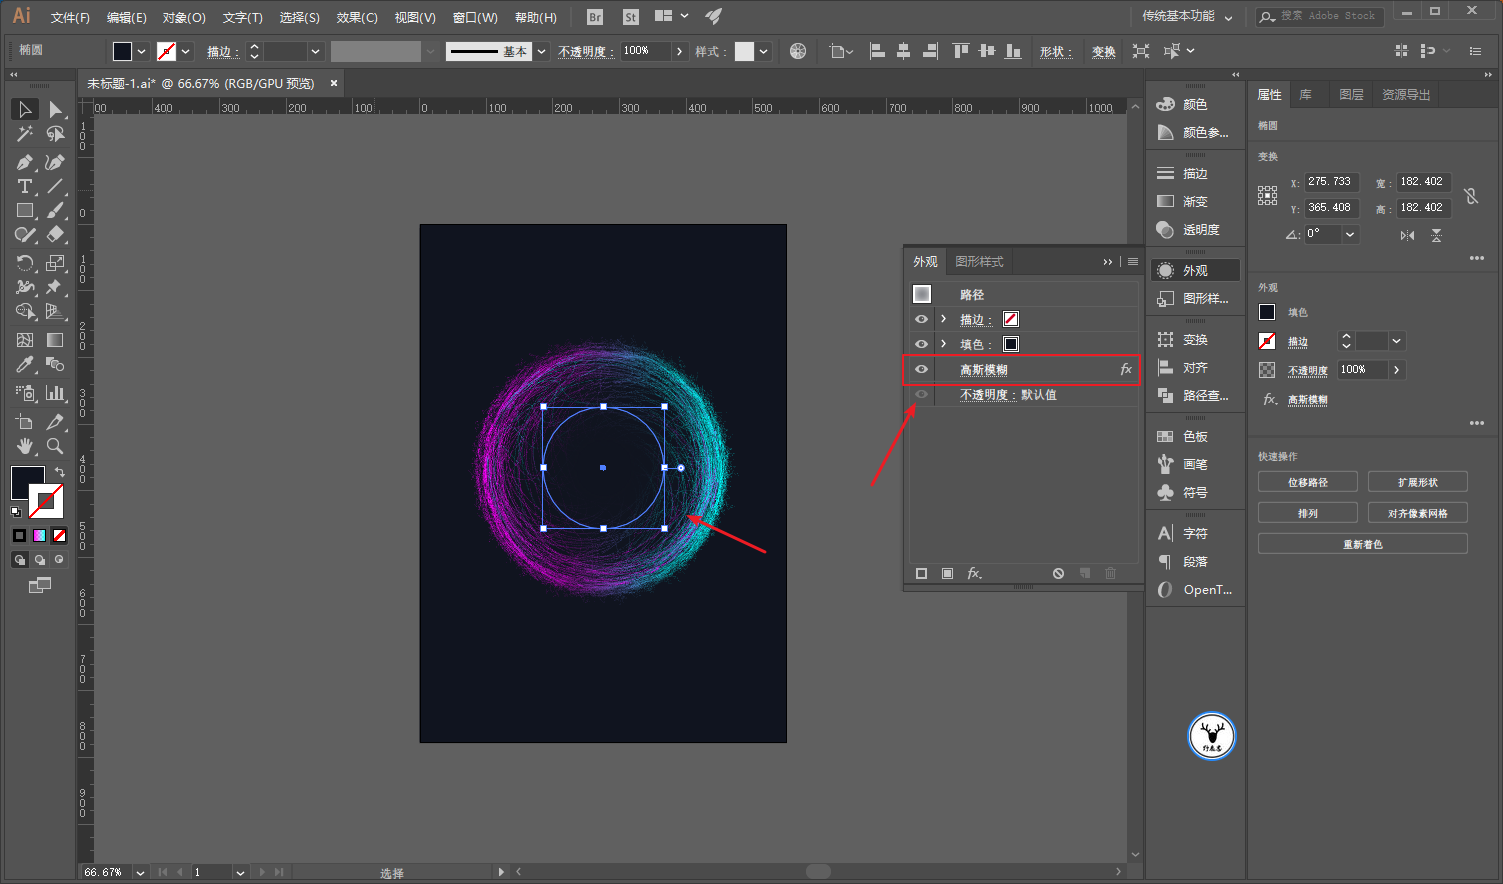Open the workspace switcher dropdown

pos(1187,16)
